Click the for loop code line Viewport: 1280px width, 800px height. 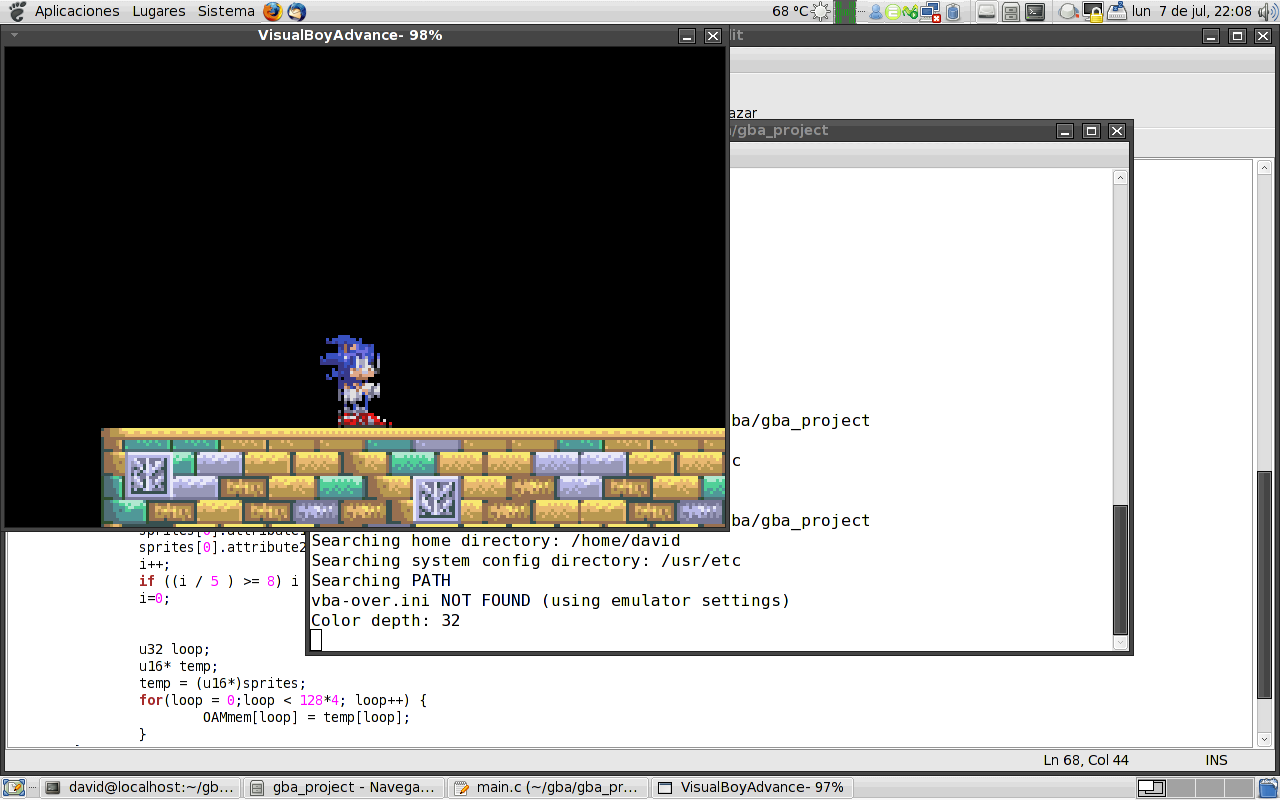(x=283, y=700)
